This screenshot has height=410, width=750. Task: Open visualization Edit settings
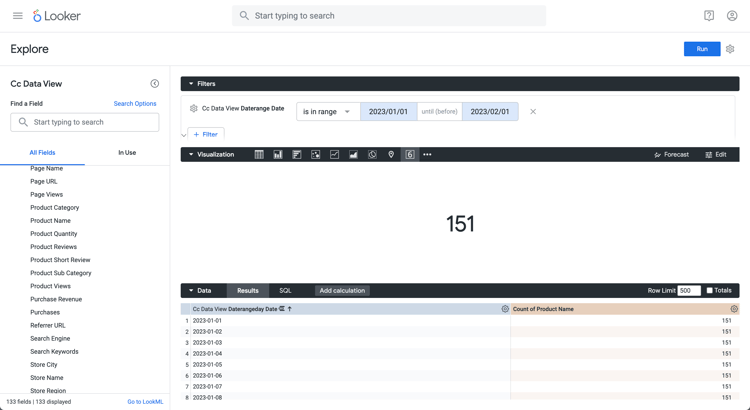(716, 155)
